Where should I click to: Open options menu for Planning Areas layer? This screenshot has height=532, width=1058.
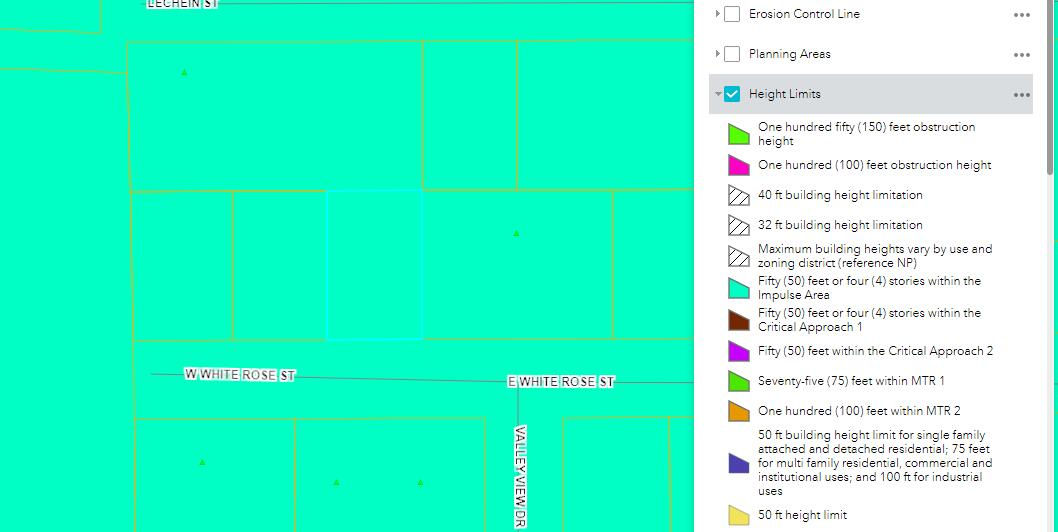pyautogui.click(x=1021, y=55)
